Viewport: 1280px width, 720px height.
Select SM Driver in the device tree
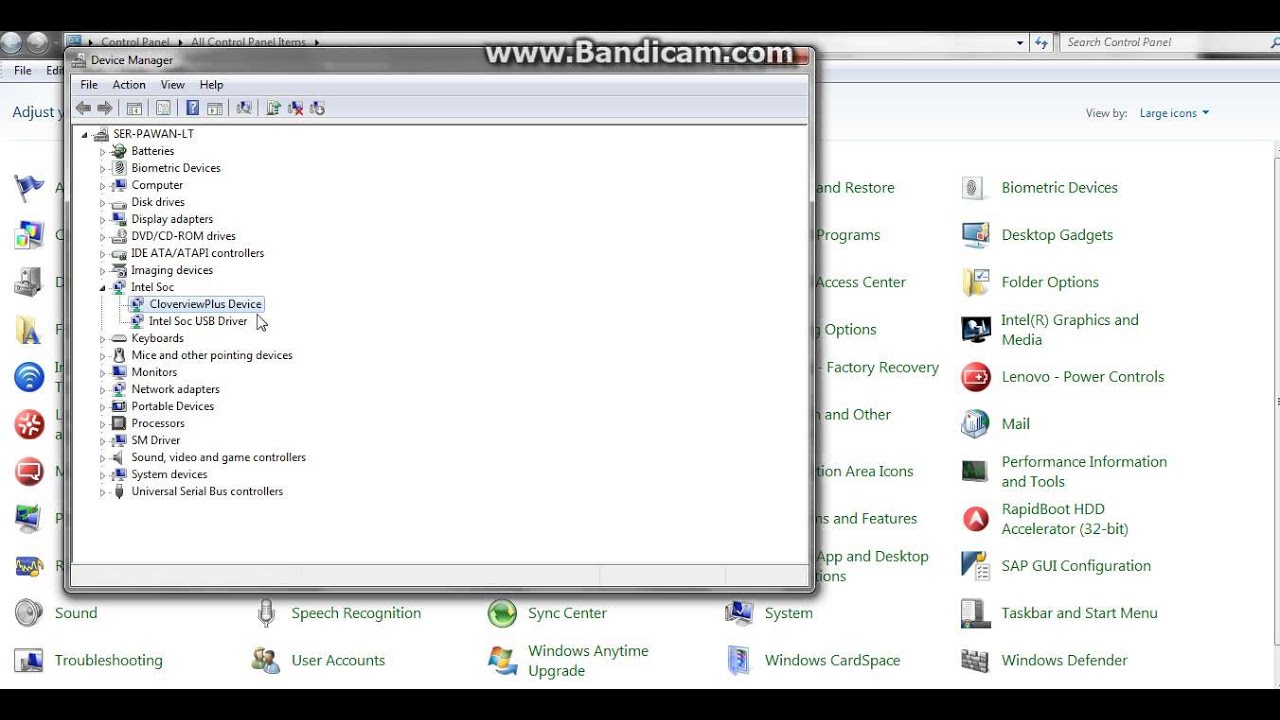tap(156, 440)
